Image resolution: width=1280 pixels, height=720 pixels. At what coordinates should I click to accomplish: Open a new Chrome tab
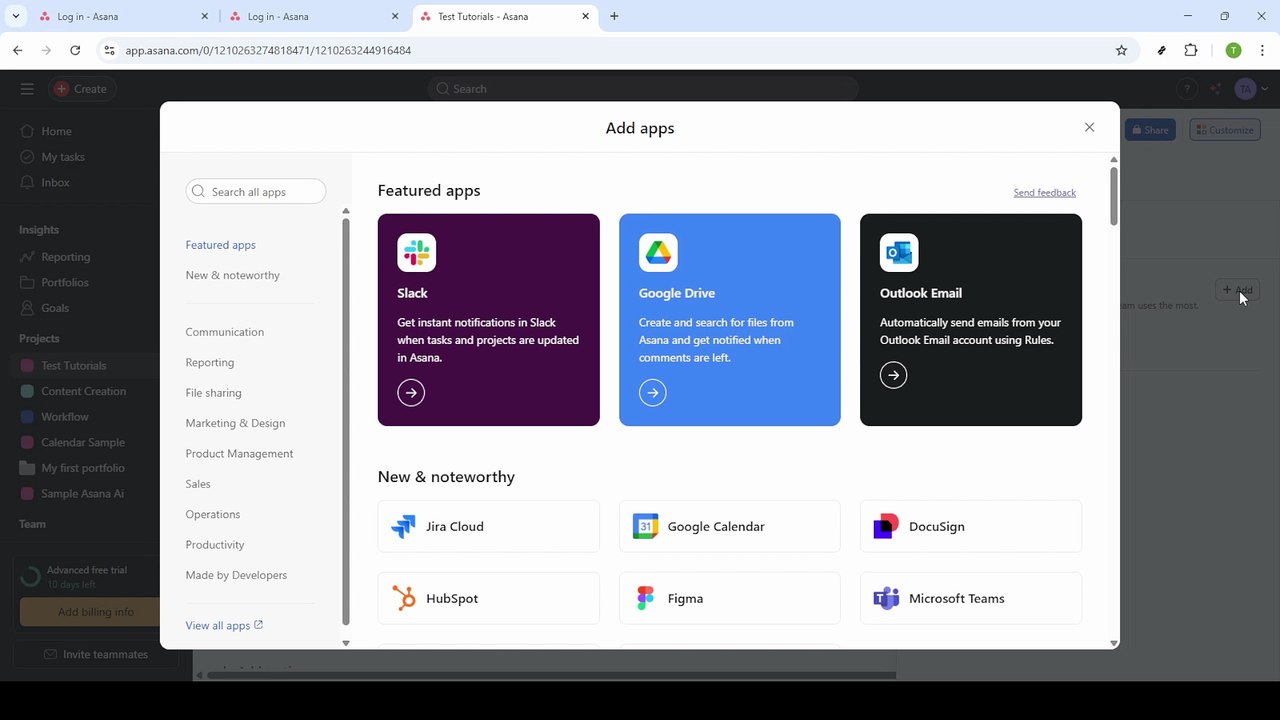(614, 16)
